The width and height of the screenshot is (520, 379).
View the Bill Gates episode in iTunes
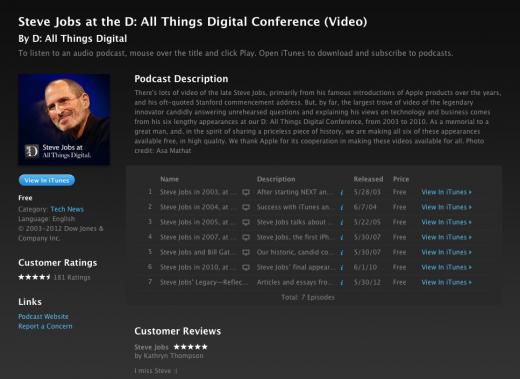[x=446, y=252]
